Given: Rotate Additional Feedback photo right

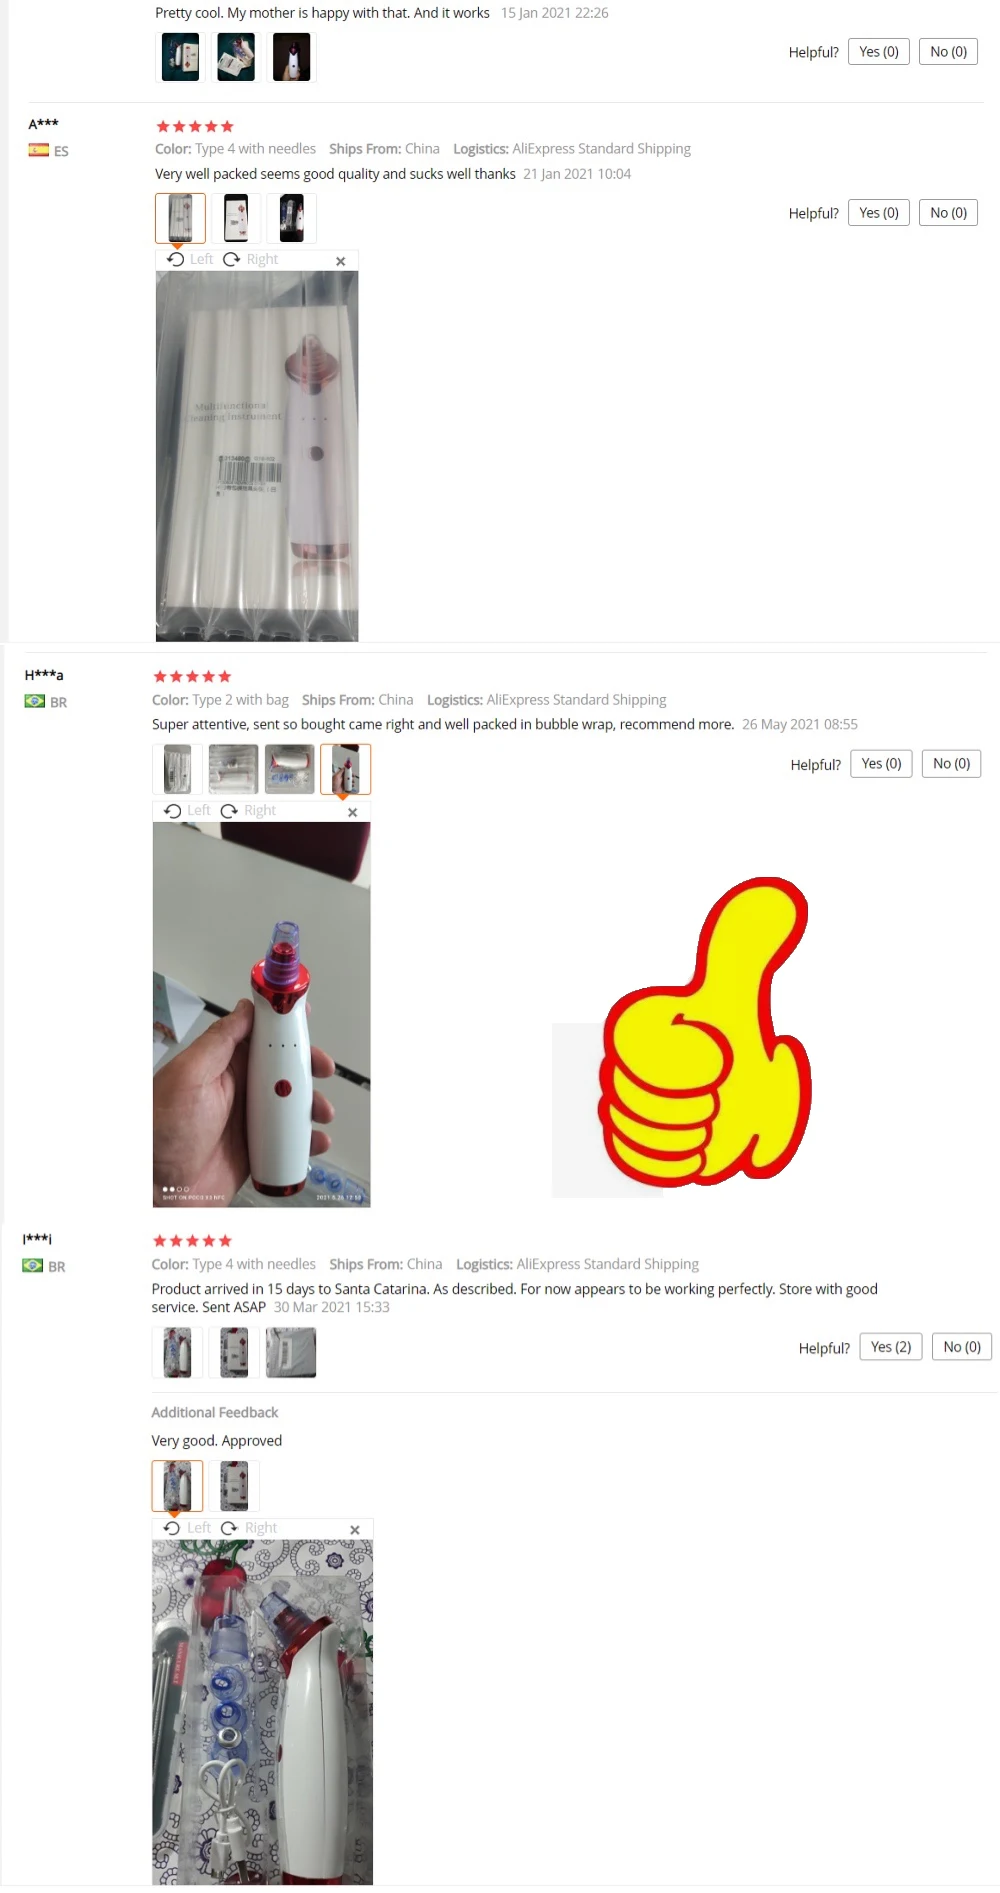Looking at the screenshot, I should 249,1528.
